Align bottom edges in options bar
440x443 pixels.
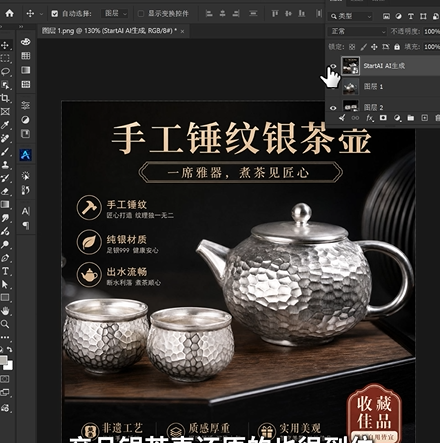coord(302,14)
